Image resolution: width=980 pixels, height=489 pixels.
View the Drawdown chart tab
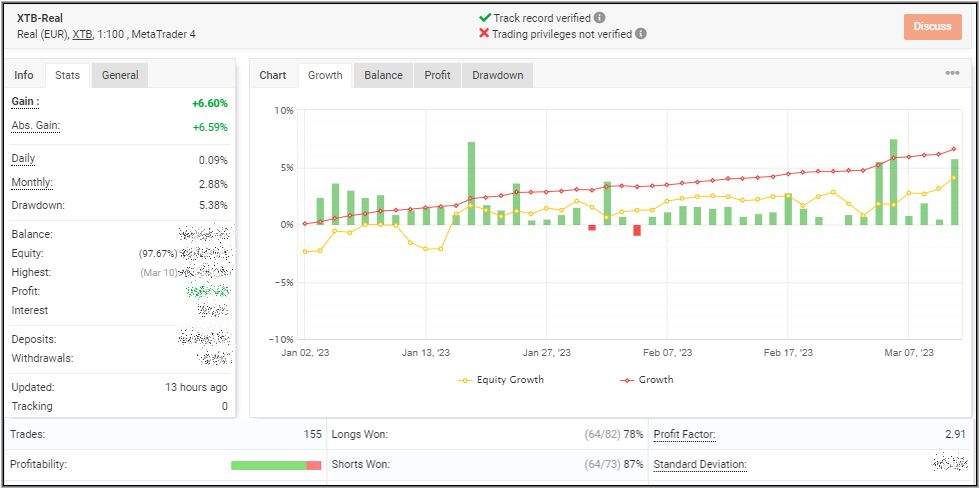tap(497, 75)
